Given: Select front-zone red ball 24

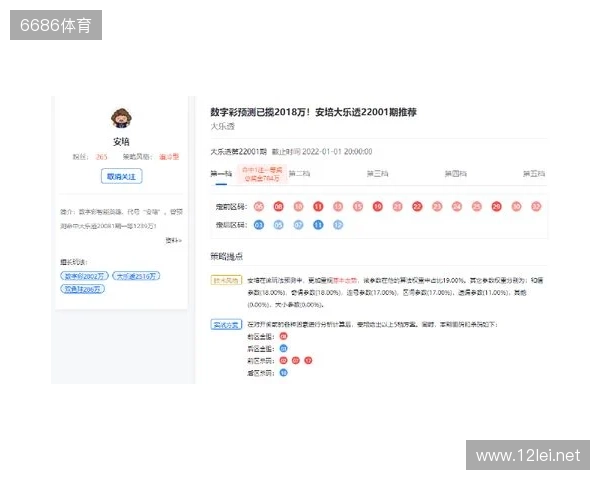Looking at the screenshot, I should click(x=457, y=207).
